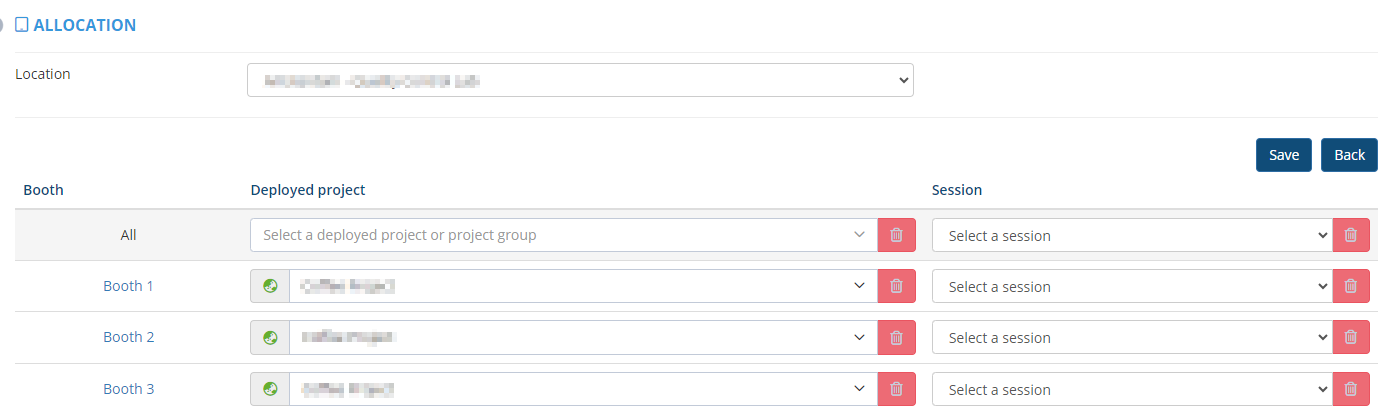Click the Save button
1381x413 pixels.
[x=1284, y=155]
